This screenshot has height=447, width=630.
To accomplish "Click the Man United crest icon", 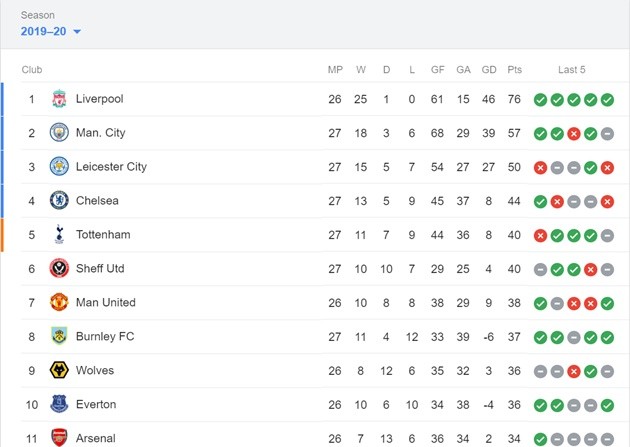I will (60, 303).
